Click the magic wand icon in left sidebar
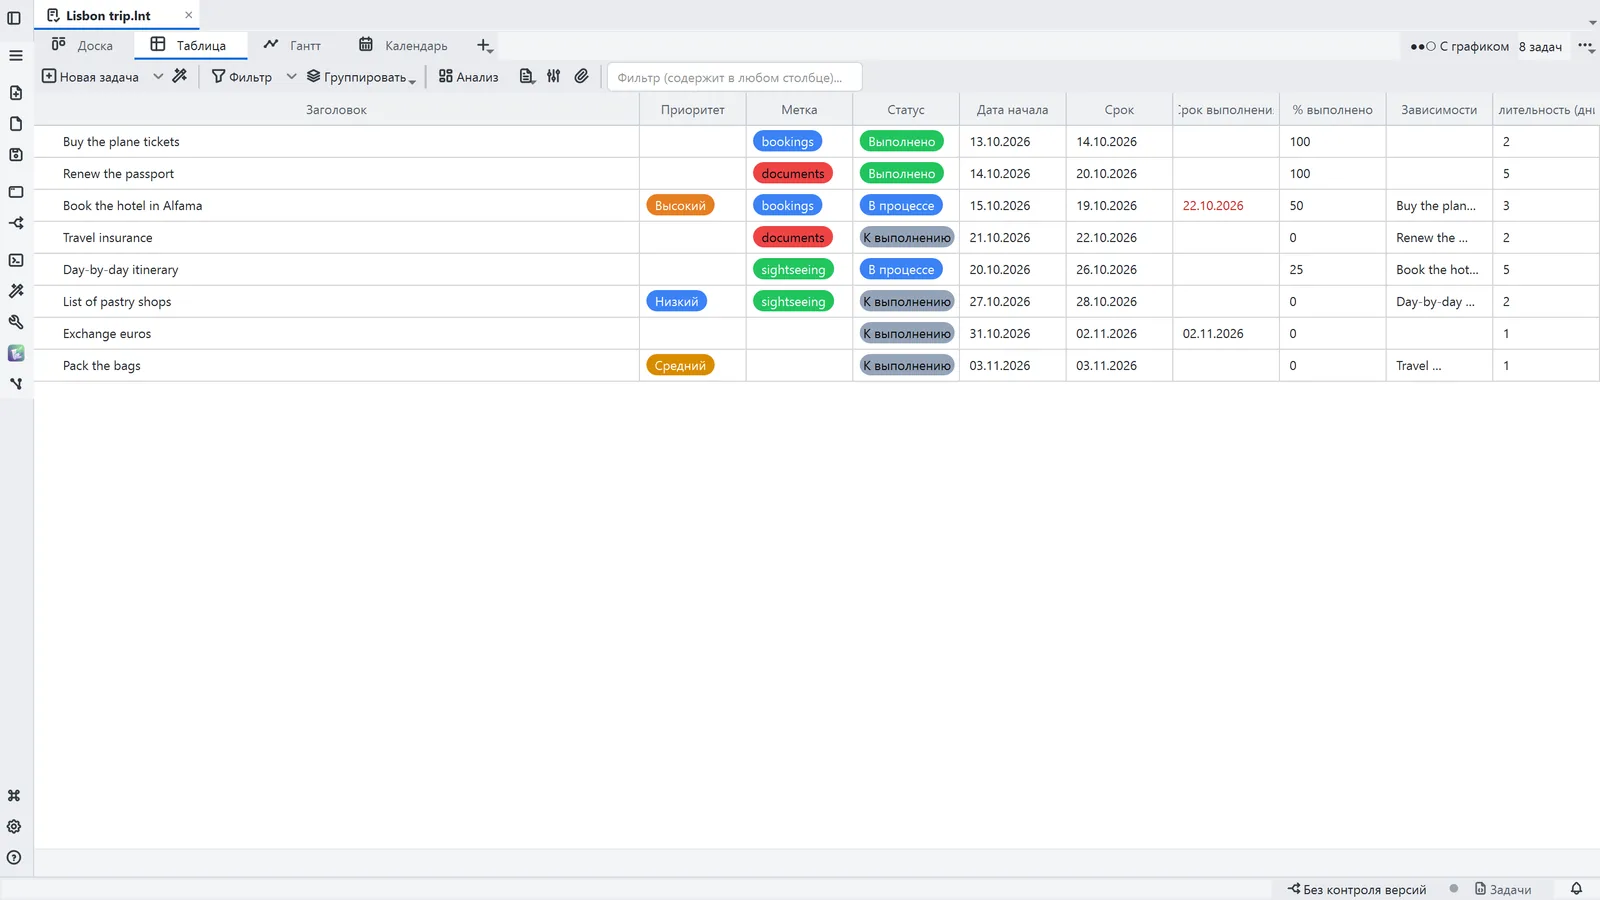The image size is (1600, 900). click(16, 291)
